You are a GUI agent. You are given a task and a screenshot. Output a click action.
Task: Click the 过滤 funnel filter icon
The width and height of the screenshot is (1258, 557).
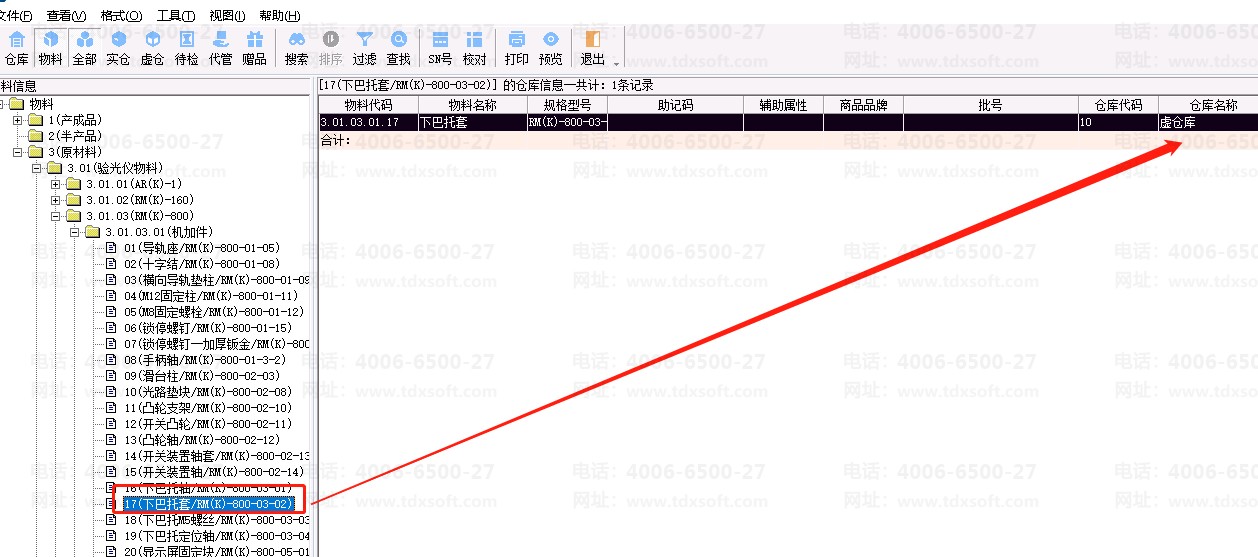365,48
